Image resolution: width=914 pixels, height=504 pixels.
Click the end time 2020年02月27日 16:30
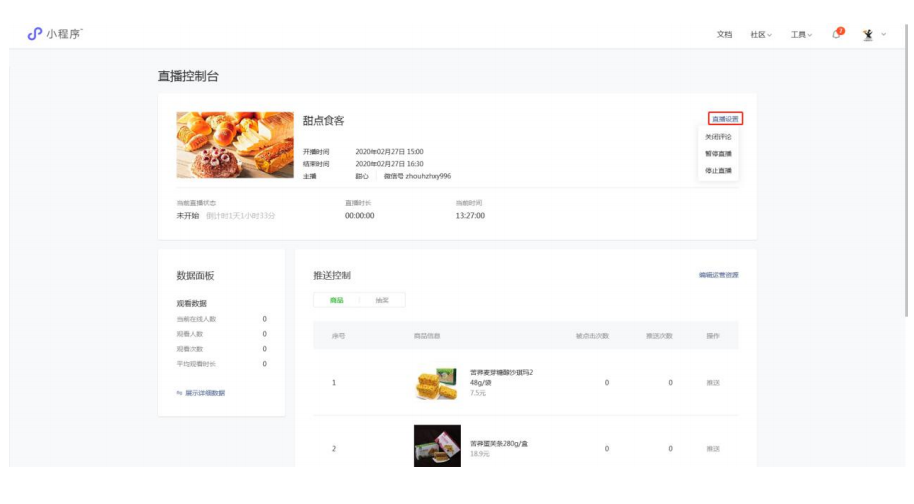coord(389,164)
